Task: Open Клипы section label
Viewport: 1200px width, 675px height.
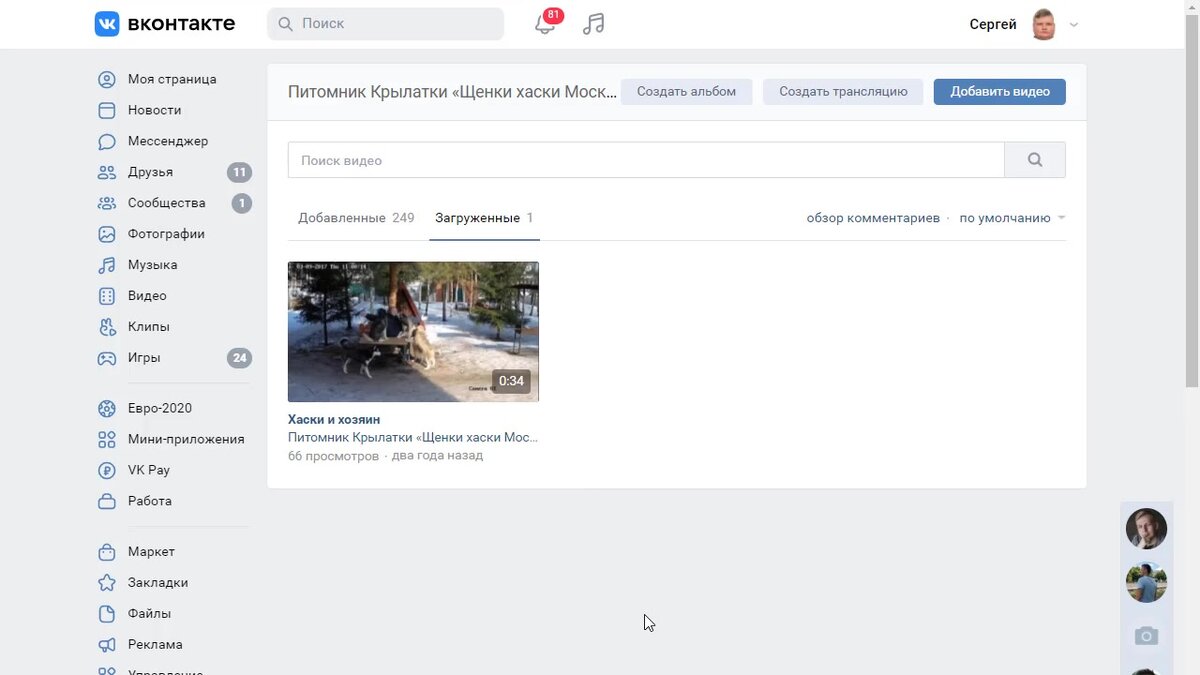Action: (149, 327)
